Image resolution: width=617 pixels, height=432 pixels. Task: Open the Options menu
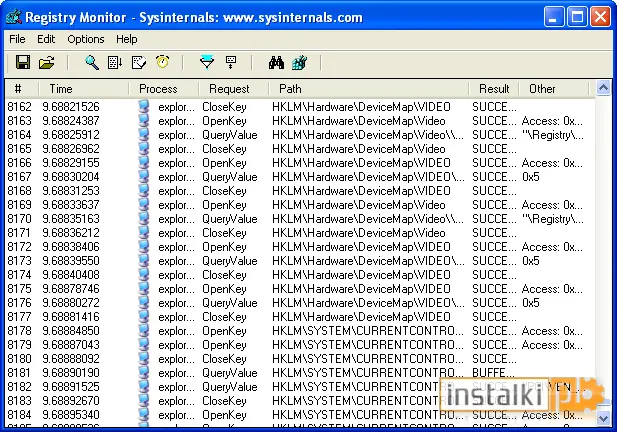coord(86,39)
